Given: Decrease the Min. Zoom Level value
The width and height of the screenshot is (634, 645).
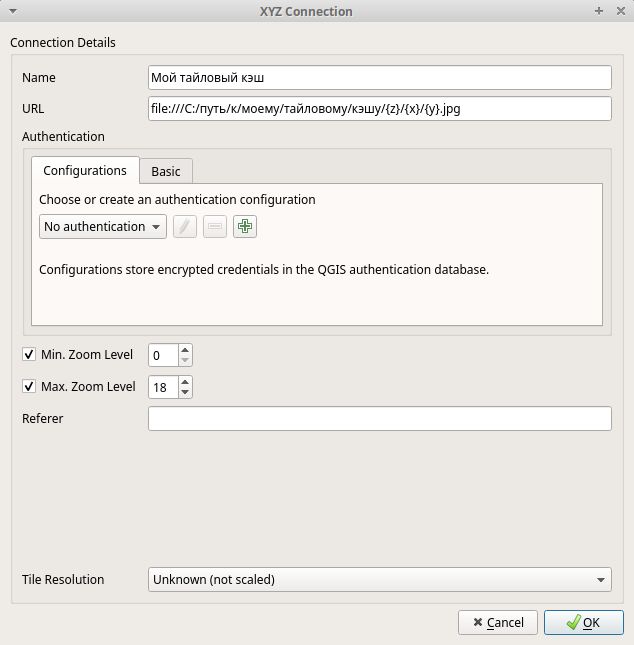Looking at the screenshot, I should 185,360.
